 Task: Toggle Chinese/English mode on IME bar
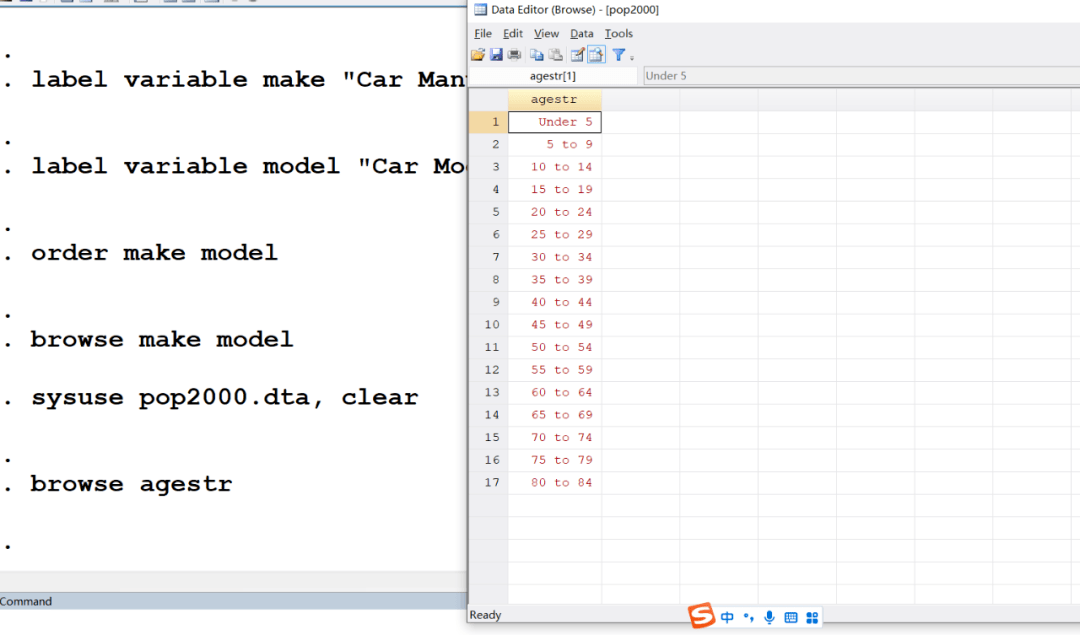coord(727,617)
